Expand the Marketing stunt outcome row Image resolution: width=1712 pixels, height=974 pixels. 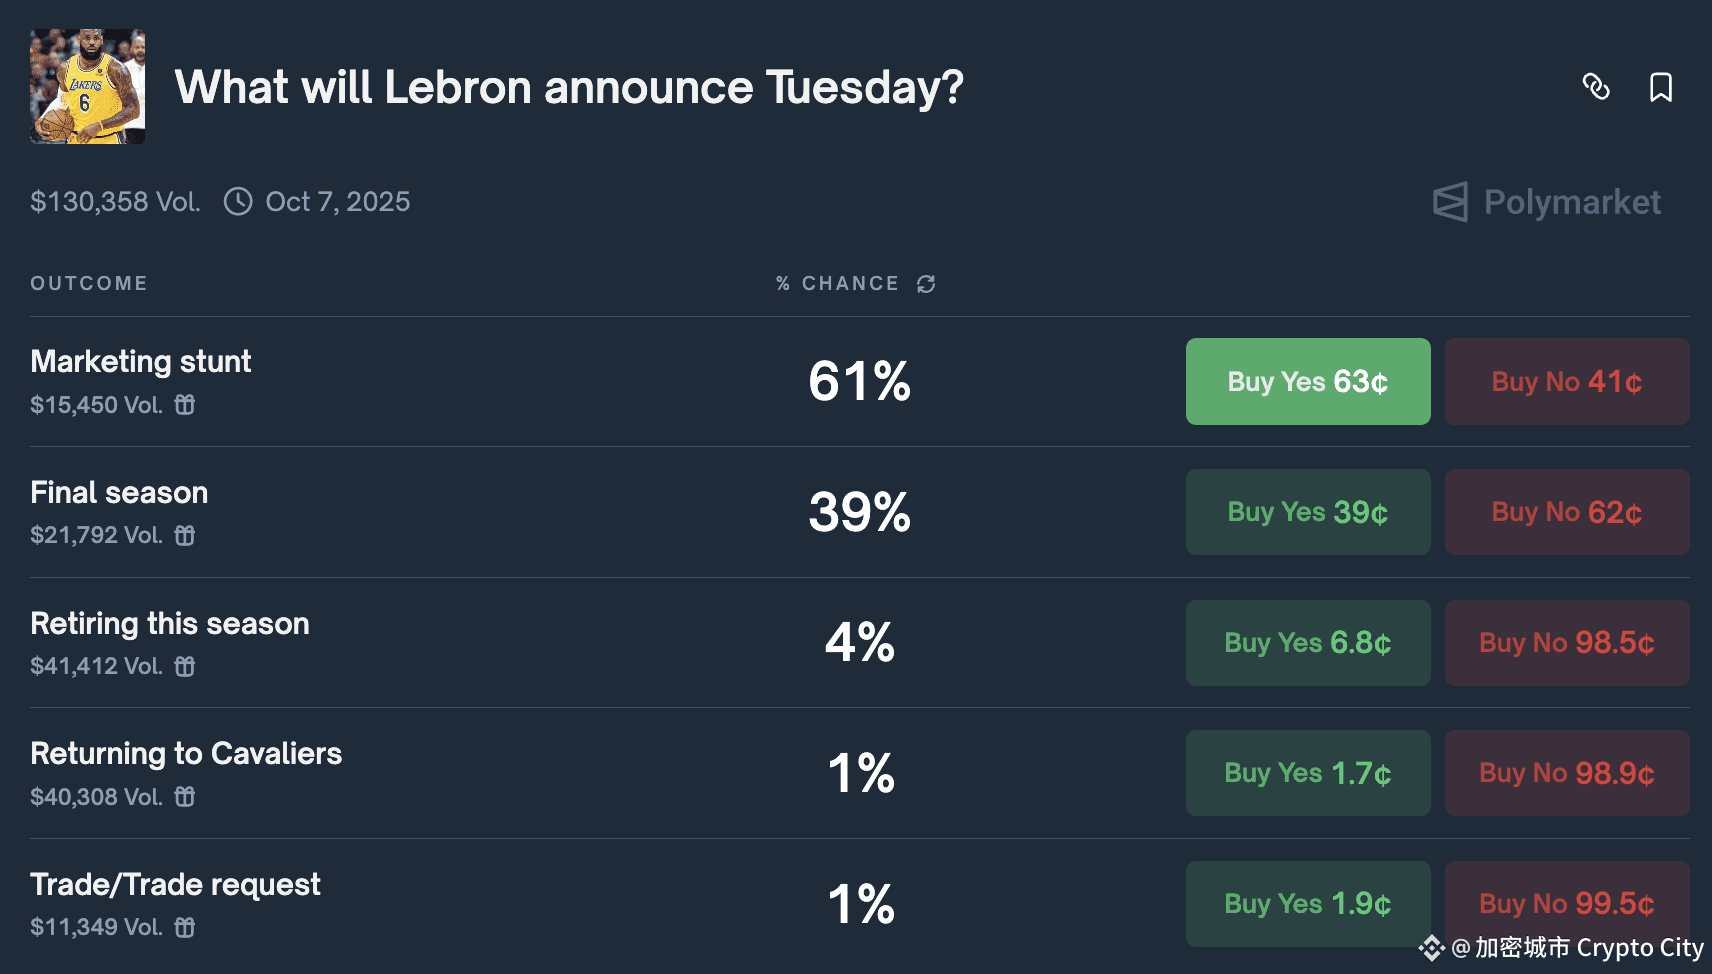click(x=141, y=362)
